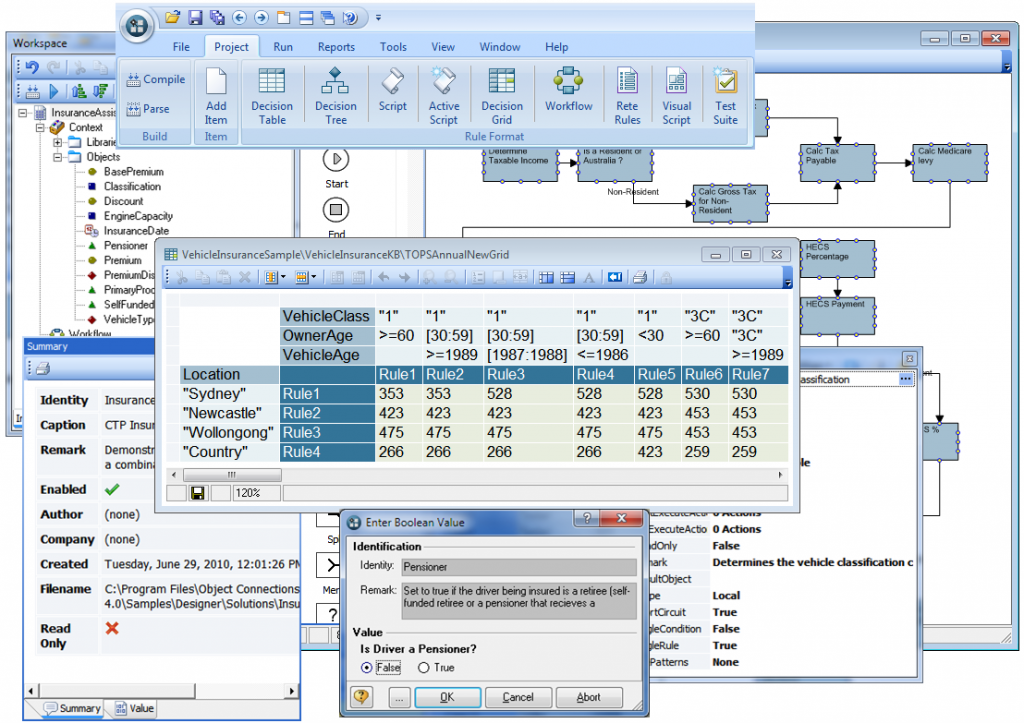Select the True radio button
1024x723 pixels.
click(424, 667)
